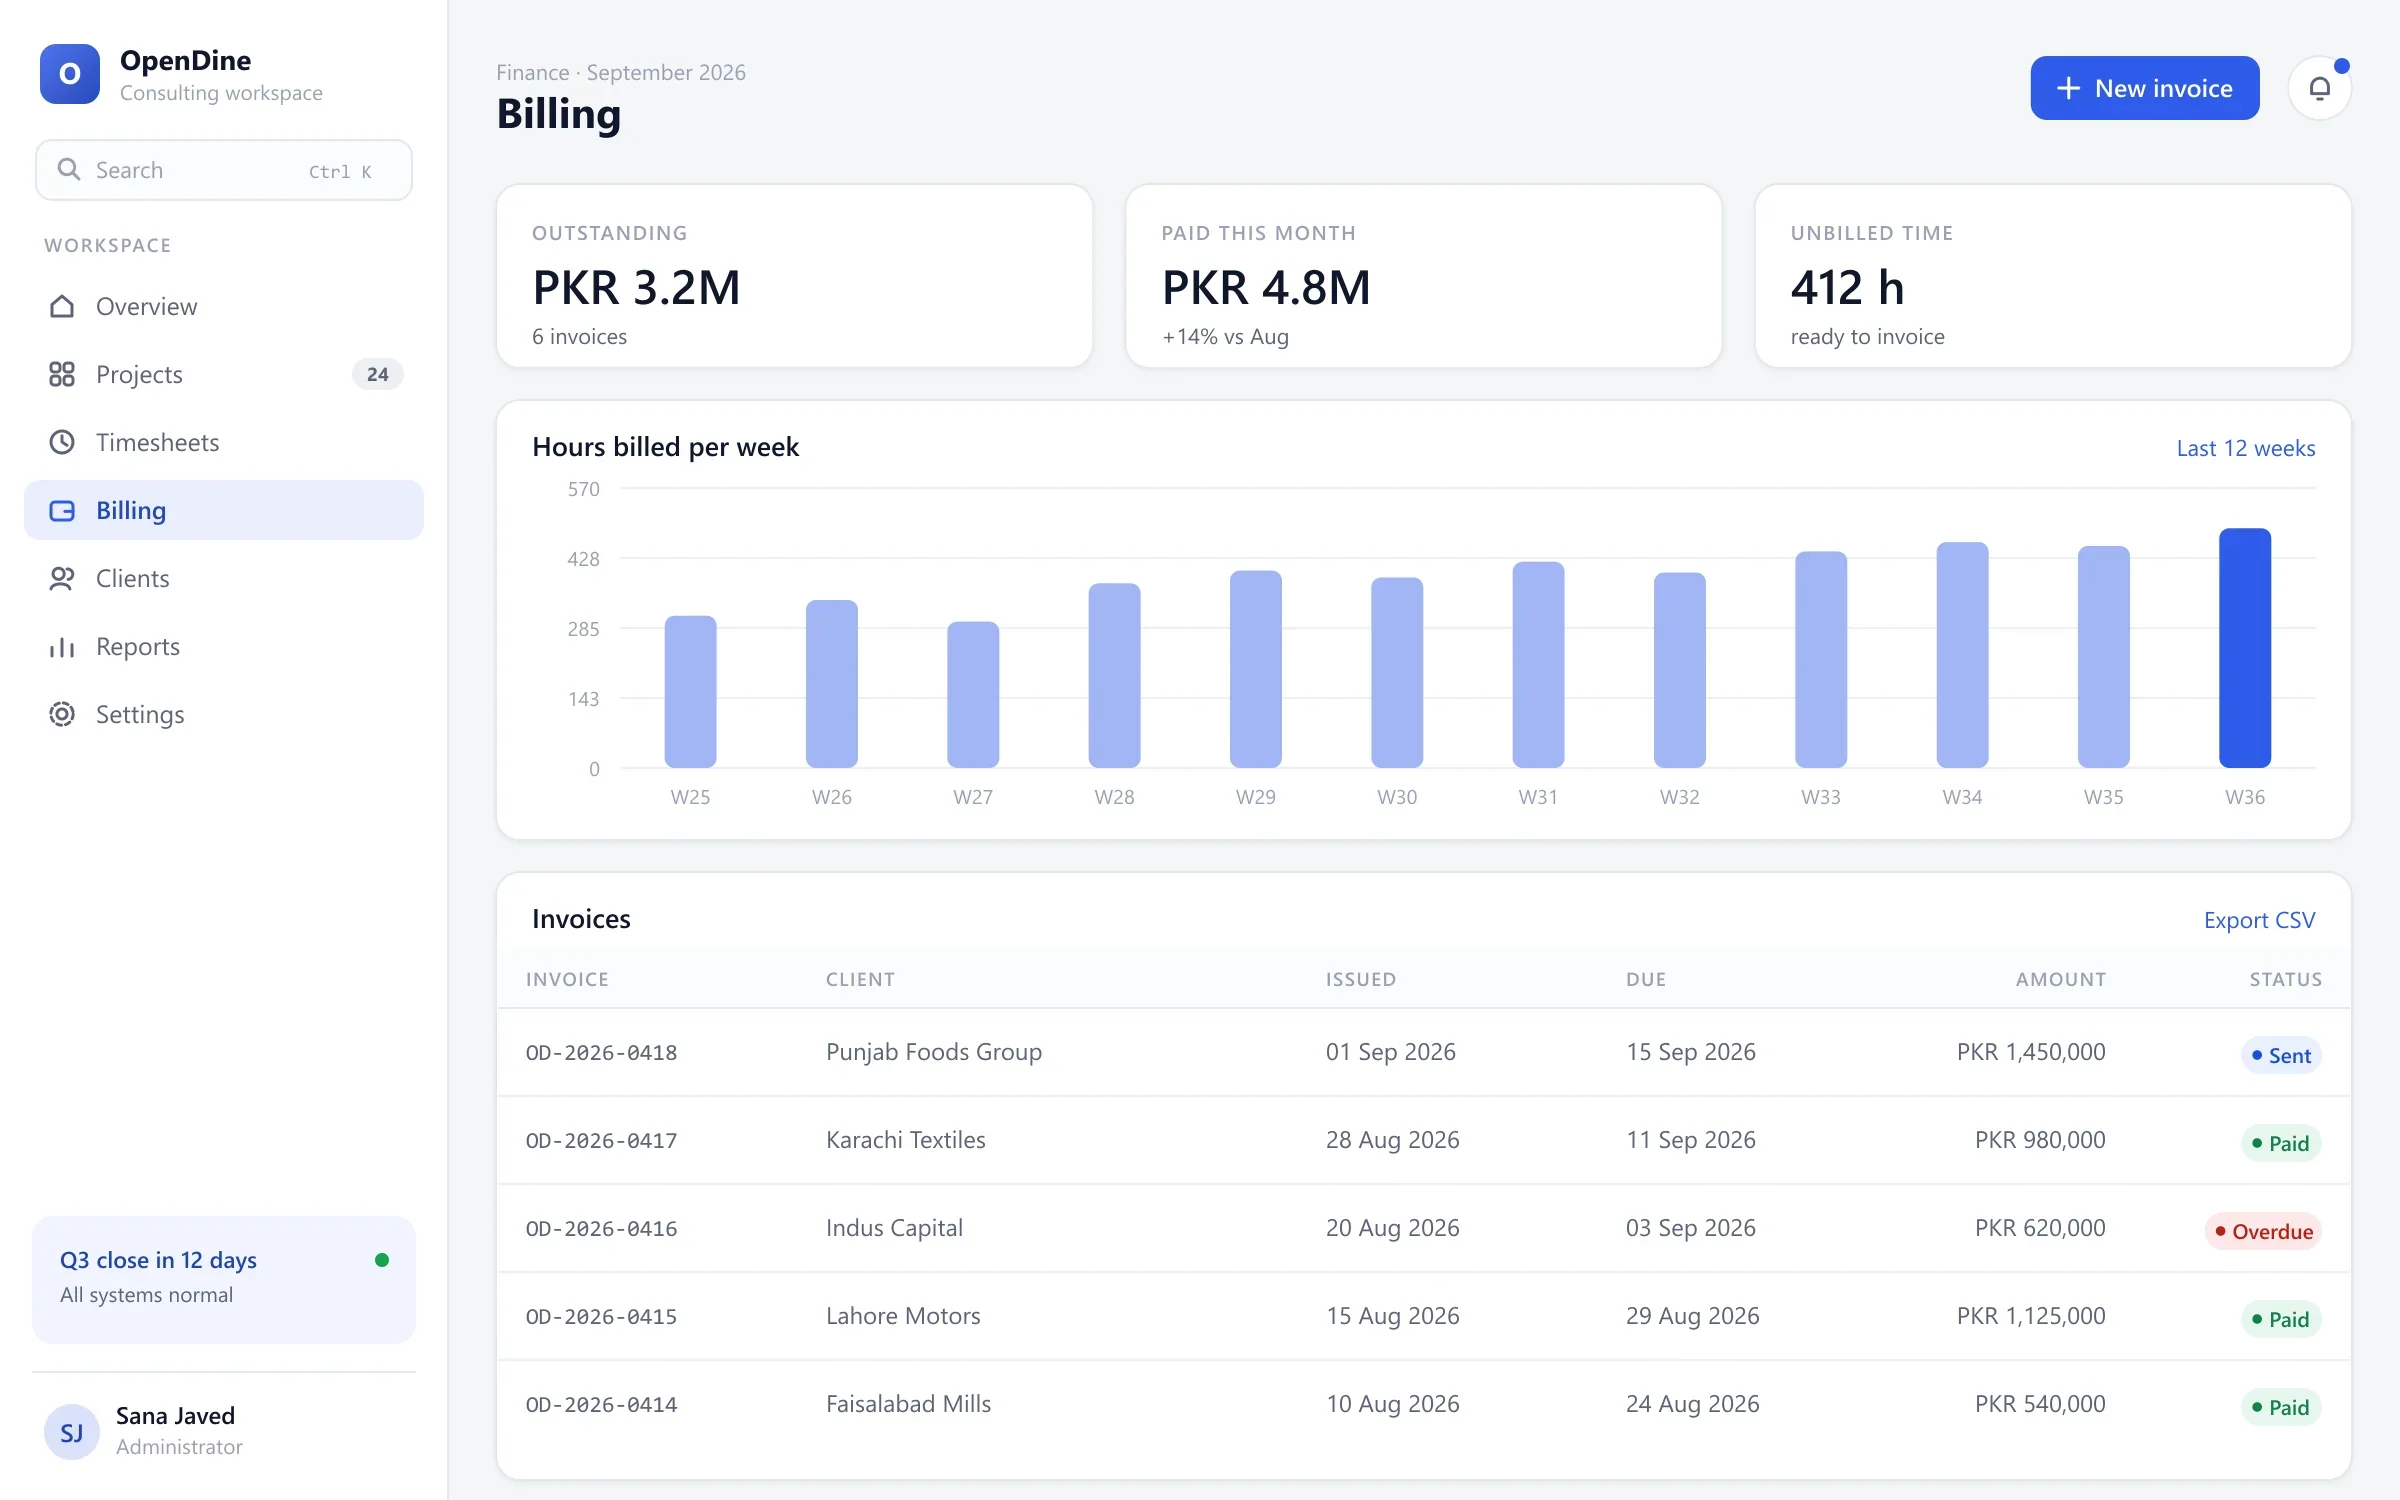Select the W29 bar in the chart
Screen dimensions: 2400x1500
[x=1256, y=669]
